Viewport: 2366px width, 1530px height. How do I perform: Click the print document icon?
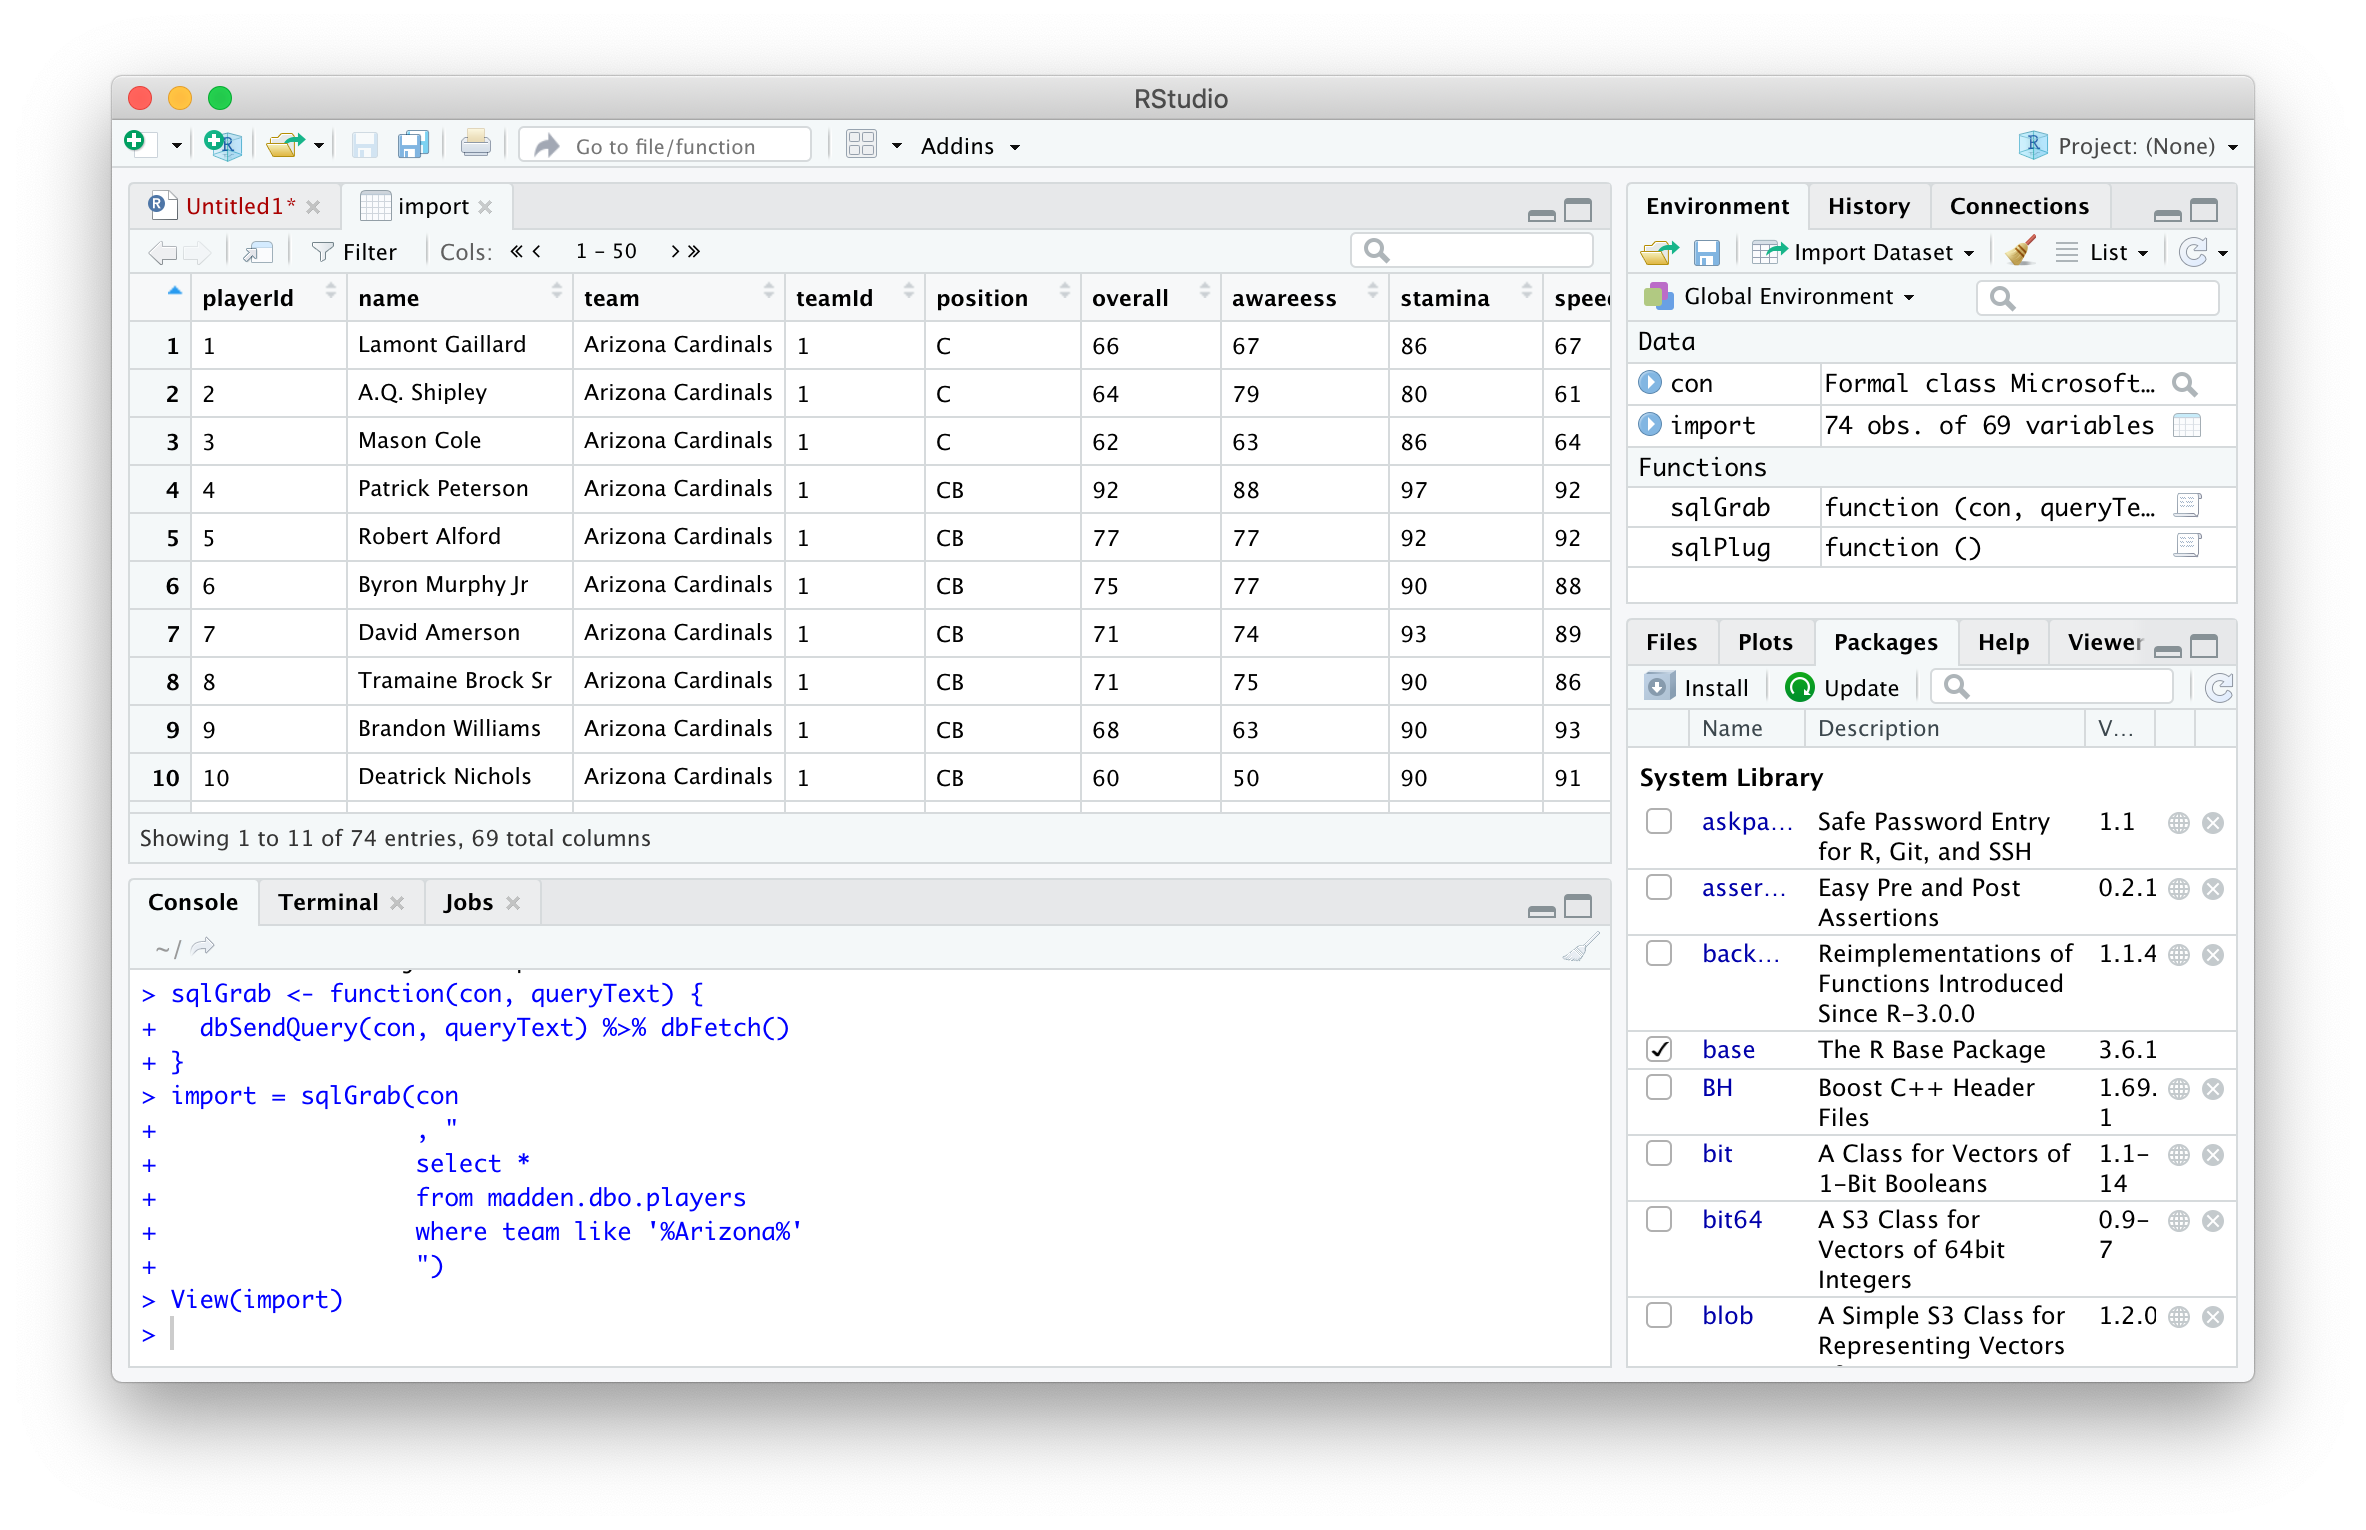point(475,146)
